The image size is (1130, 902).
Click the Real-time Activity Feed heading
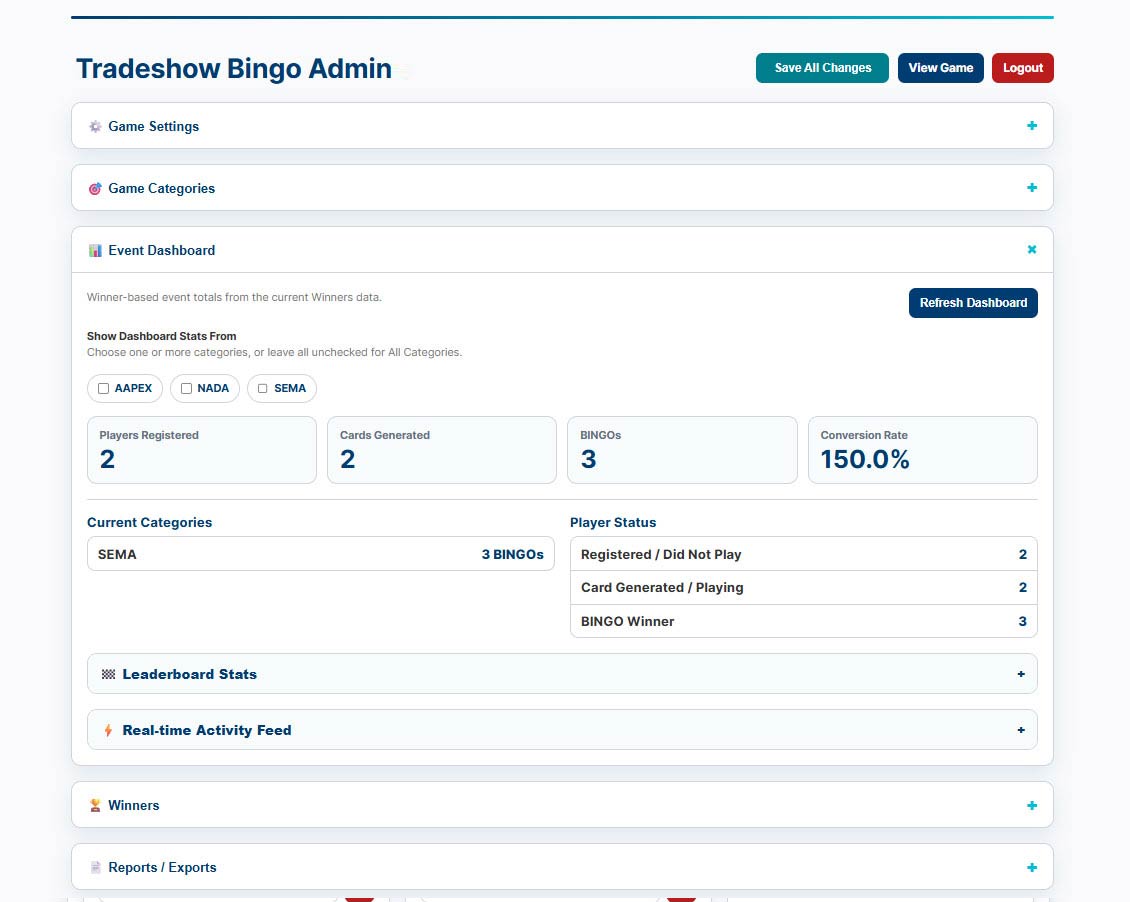(207, 731)
